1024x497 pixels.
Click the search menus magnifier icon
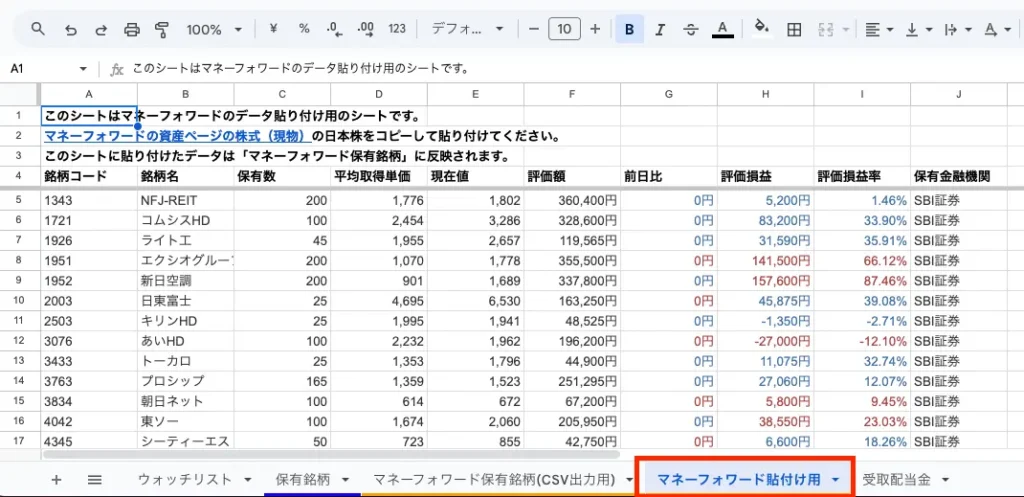(x=38, y=29)
